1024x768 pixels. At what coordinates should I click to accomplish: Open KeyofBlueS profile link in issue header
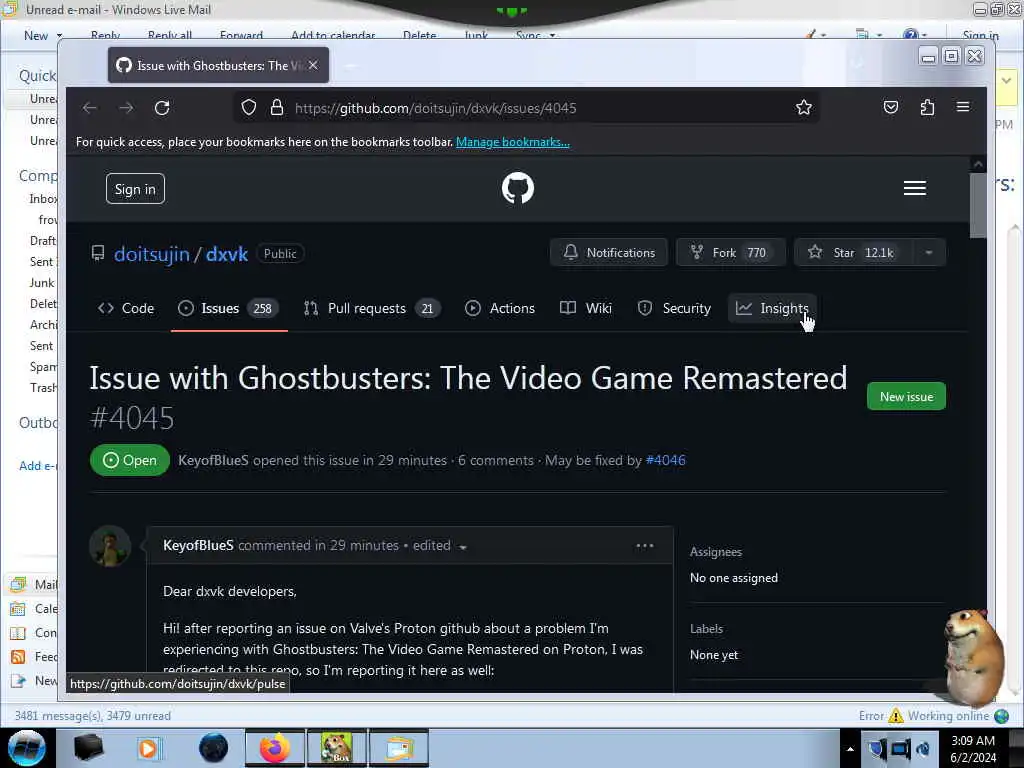coord(214,460)
